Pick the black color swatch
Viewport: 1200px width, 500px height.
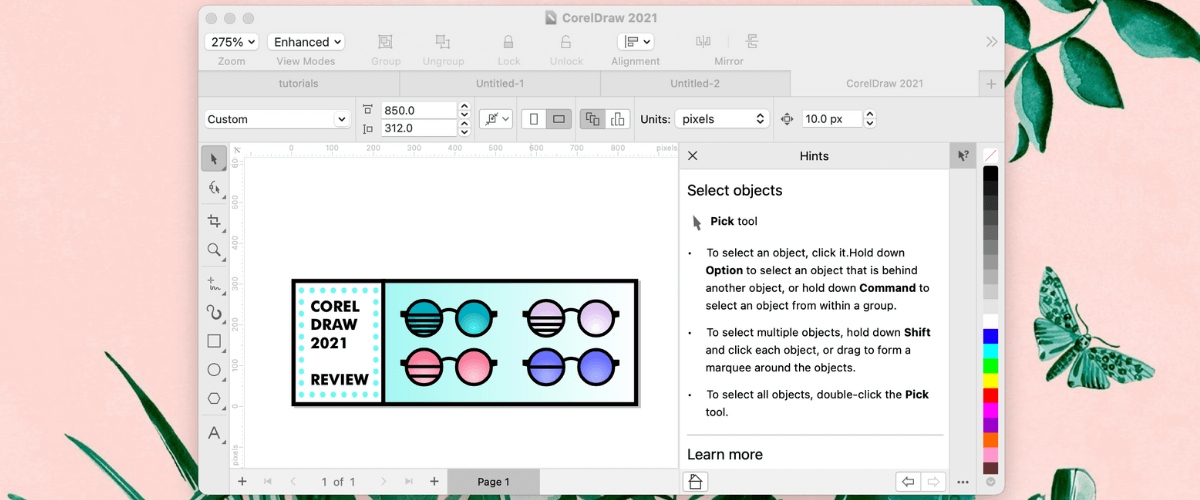point(990,173)
